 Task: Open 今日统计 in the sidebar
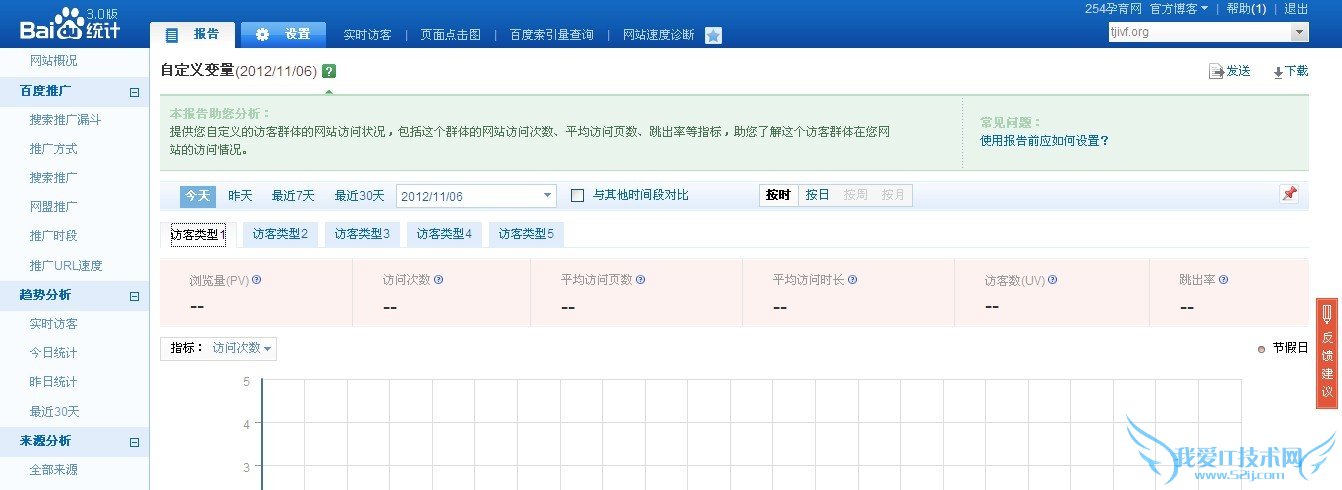tap(53, 353)
